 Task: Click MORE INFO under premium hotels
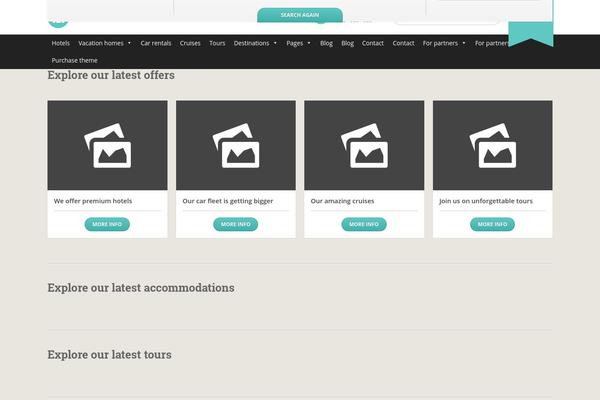(107, 224)
